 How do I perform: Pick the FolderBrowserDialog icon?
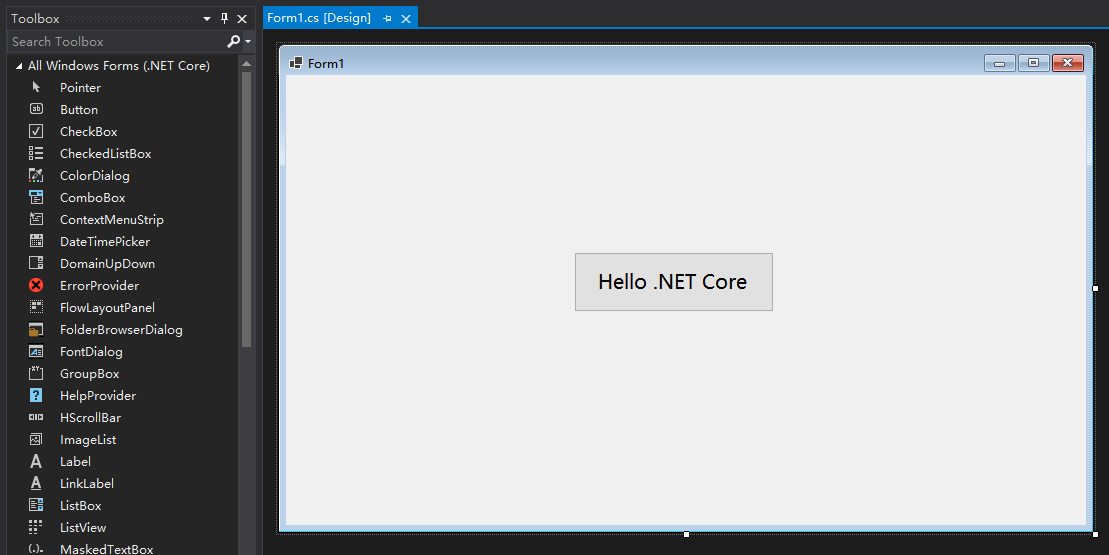click(36, 329)
